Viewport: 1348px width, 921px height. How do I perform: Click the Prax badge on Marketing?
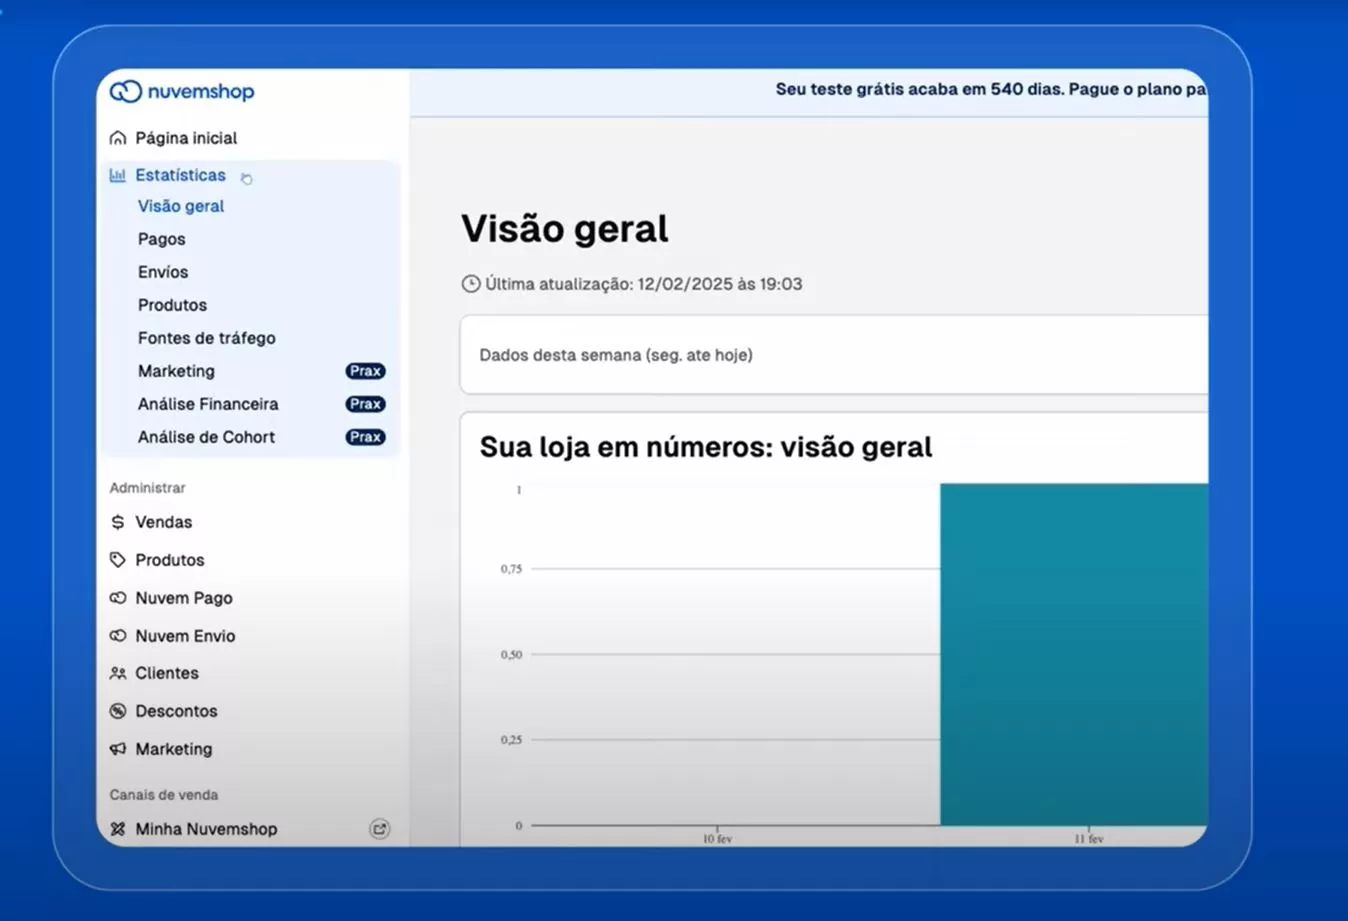point(365,370)
